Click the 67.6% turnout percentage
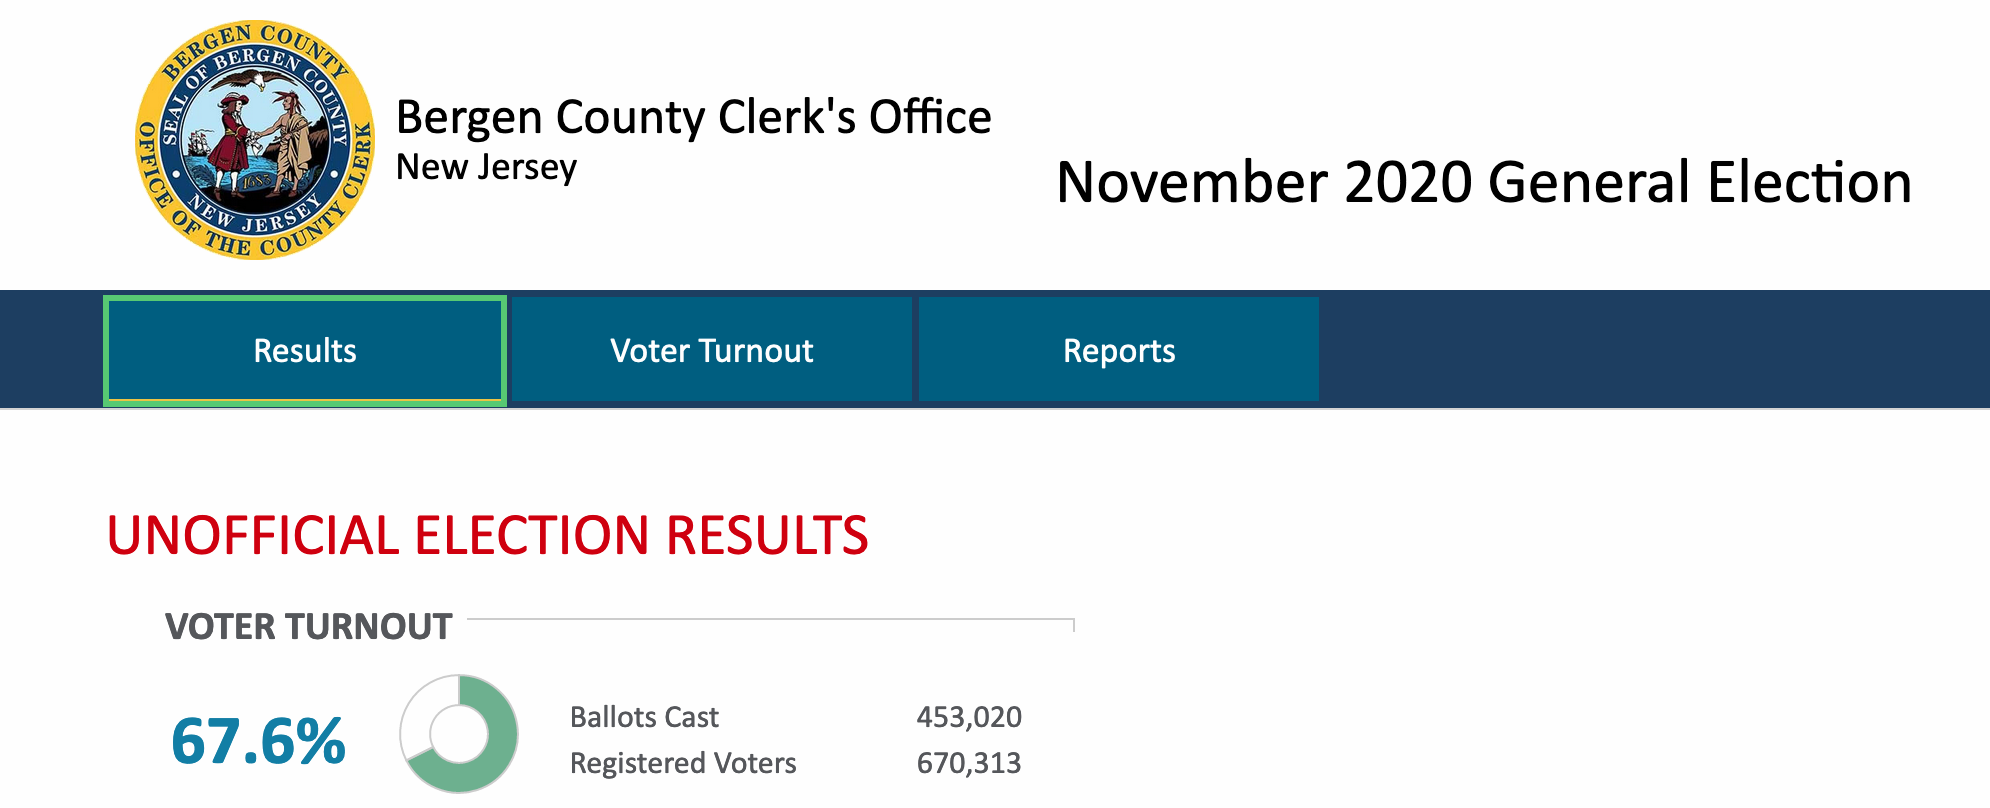This screenshot has width=1990, height=808. tap(258, 741)
